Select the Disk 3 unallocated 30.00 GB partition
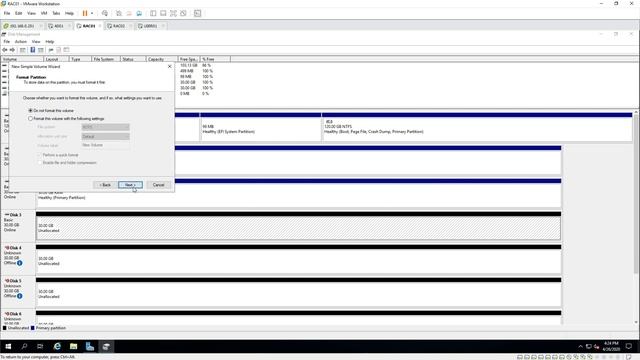This screenshot has height=360, width=640. (x=298, y=228)
